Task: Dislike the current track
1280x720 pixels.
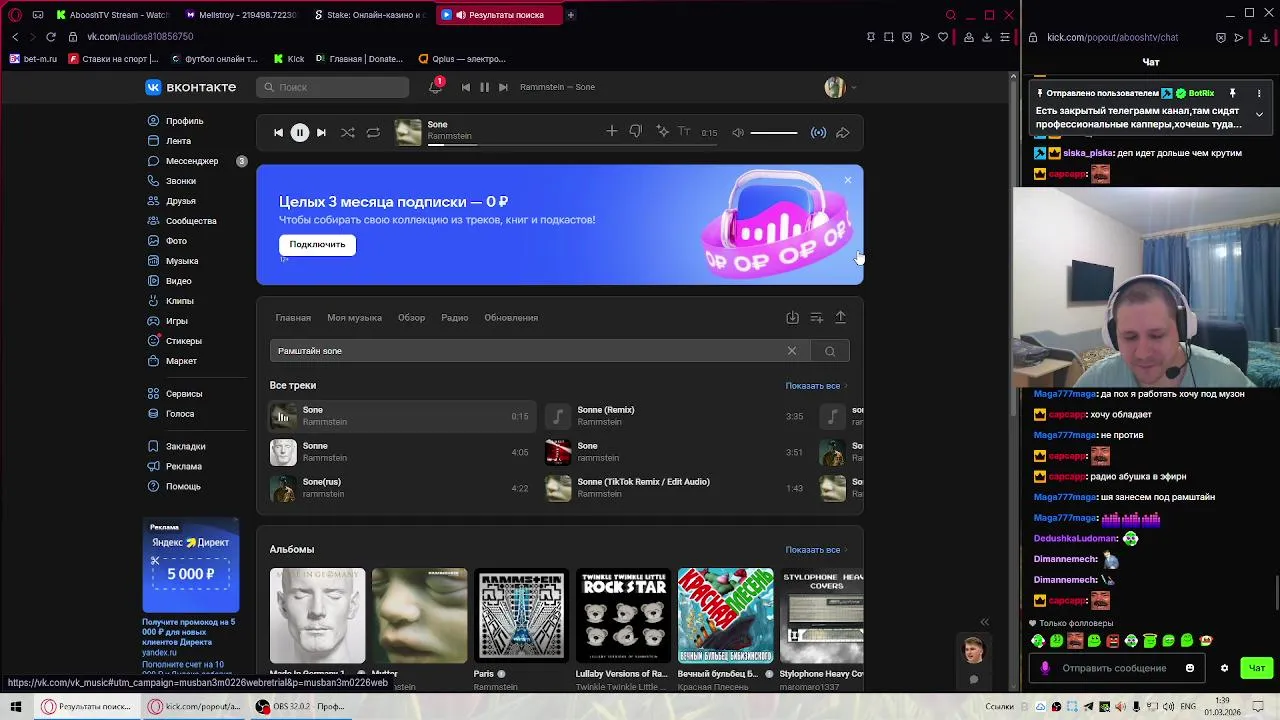Action: coord(635,131)
